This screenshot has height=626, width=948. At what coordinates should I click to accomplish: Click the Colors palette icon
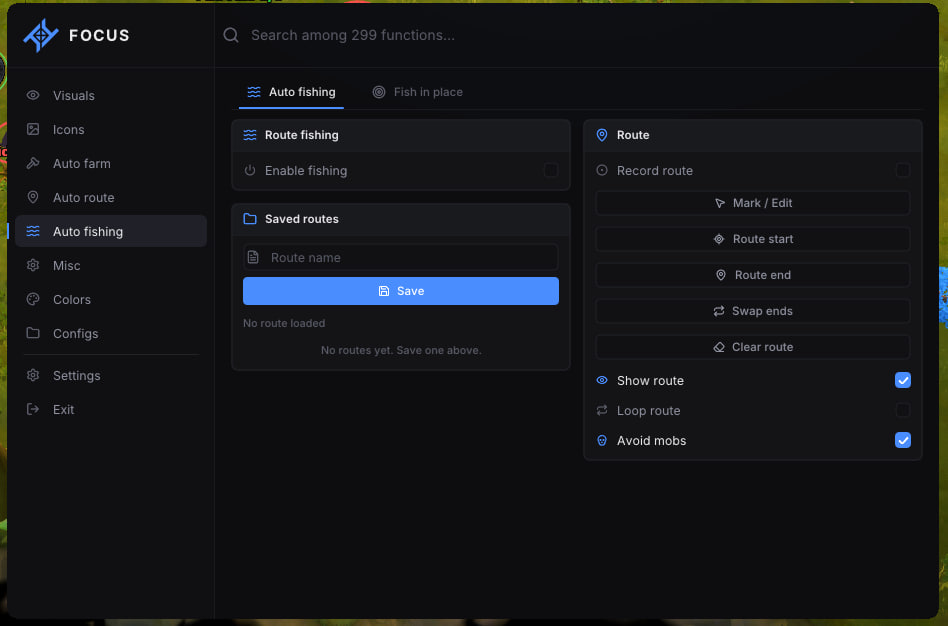[33, 299]
